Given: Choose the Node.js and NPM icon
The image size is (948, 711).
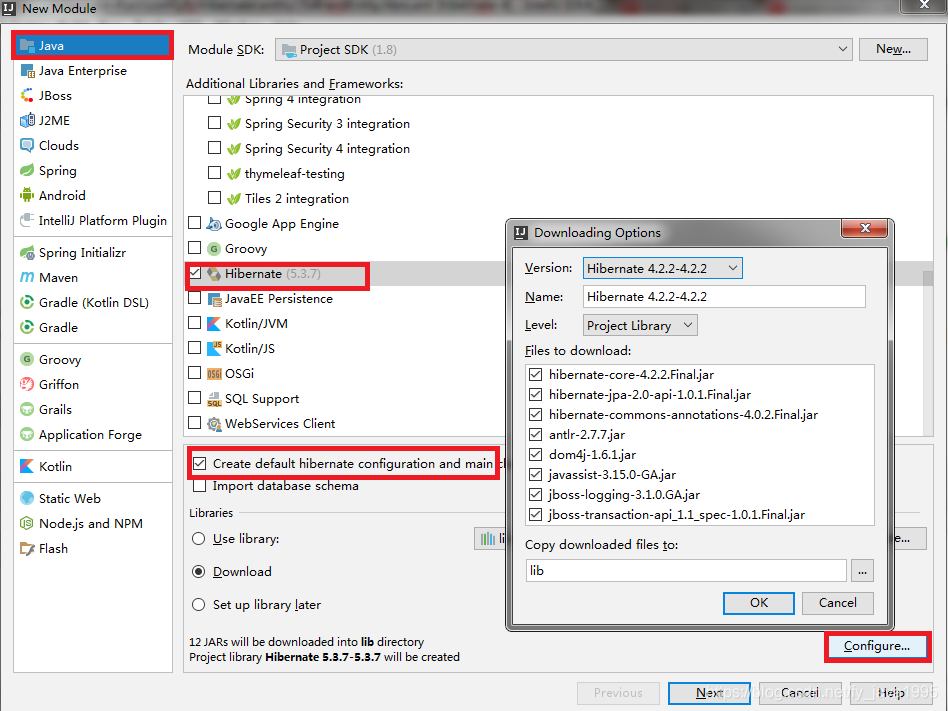Looking at the screenshot, I should [x=27, y=524].
